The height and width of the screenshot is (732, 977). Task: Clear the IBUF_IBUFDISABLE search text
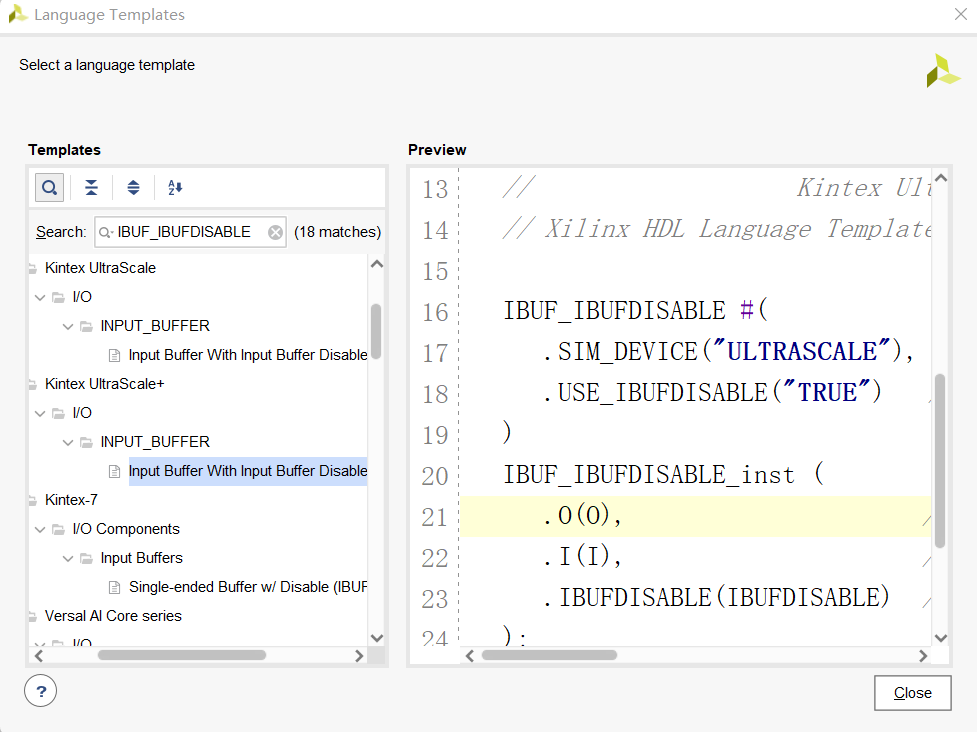pos(275,232)
